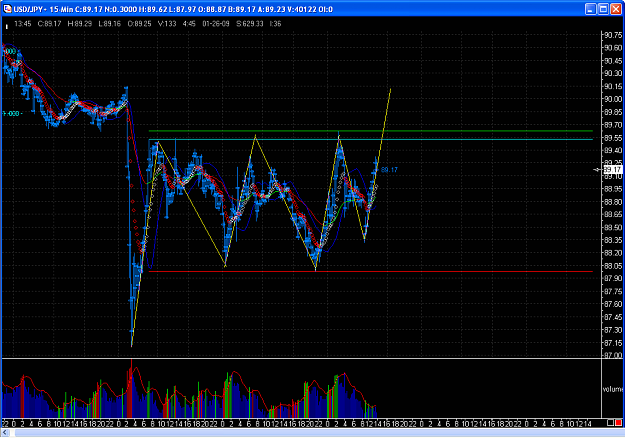Click the red square indicator at bottom right

coord(619,423)
